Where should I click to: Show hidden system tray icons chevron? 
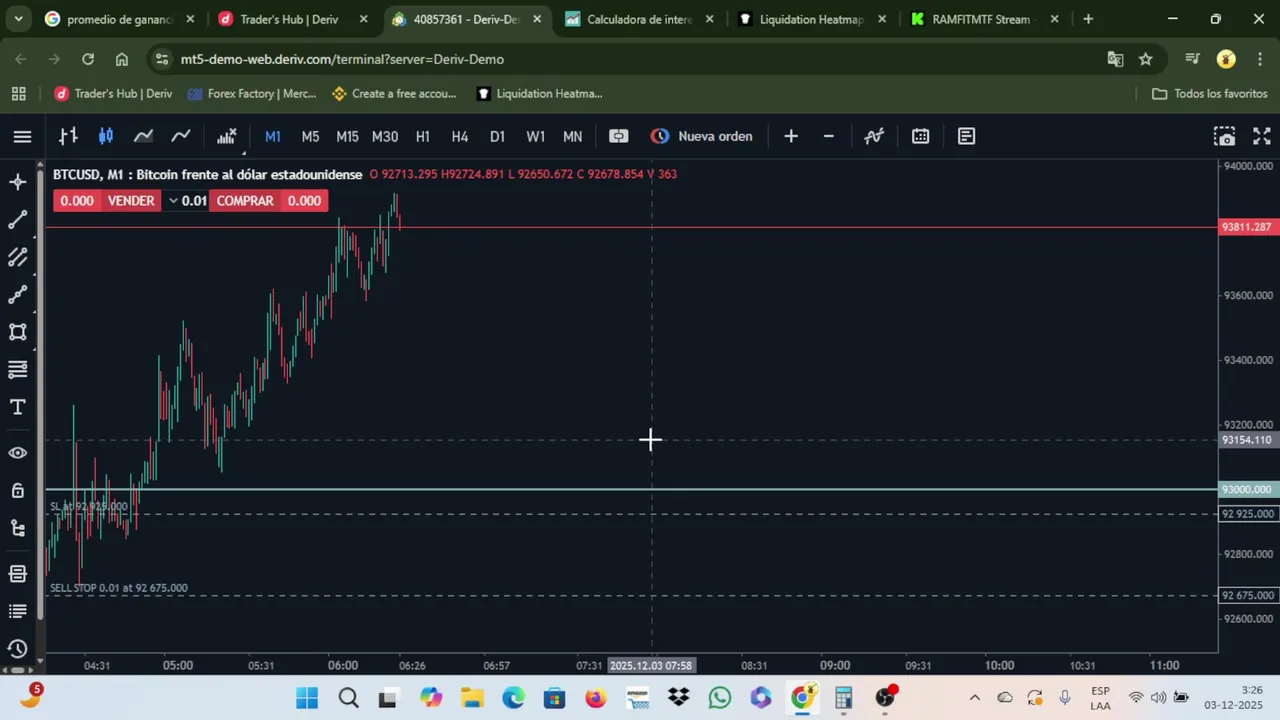point(975,697)
